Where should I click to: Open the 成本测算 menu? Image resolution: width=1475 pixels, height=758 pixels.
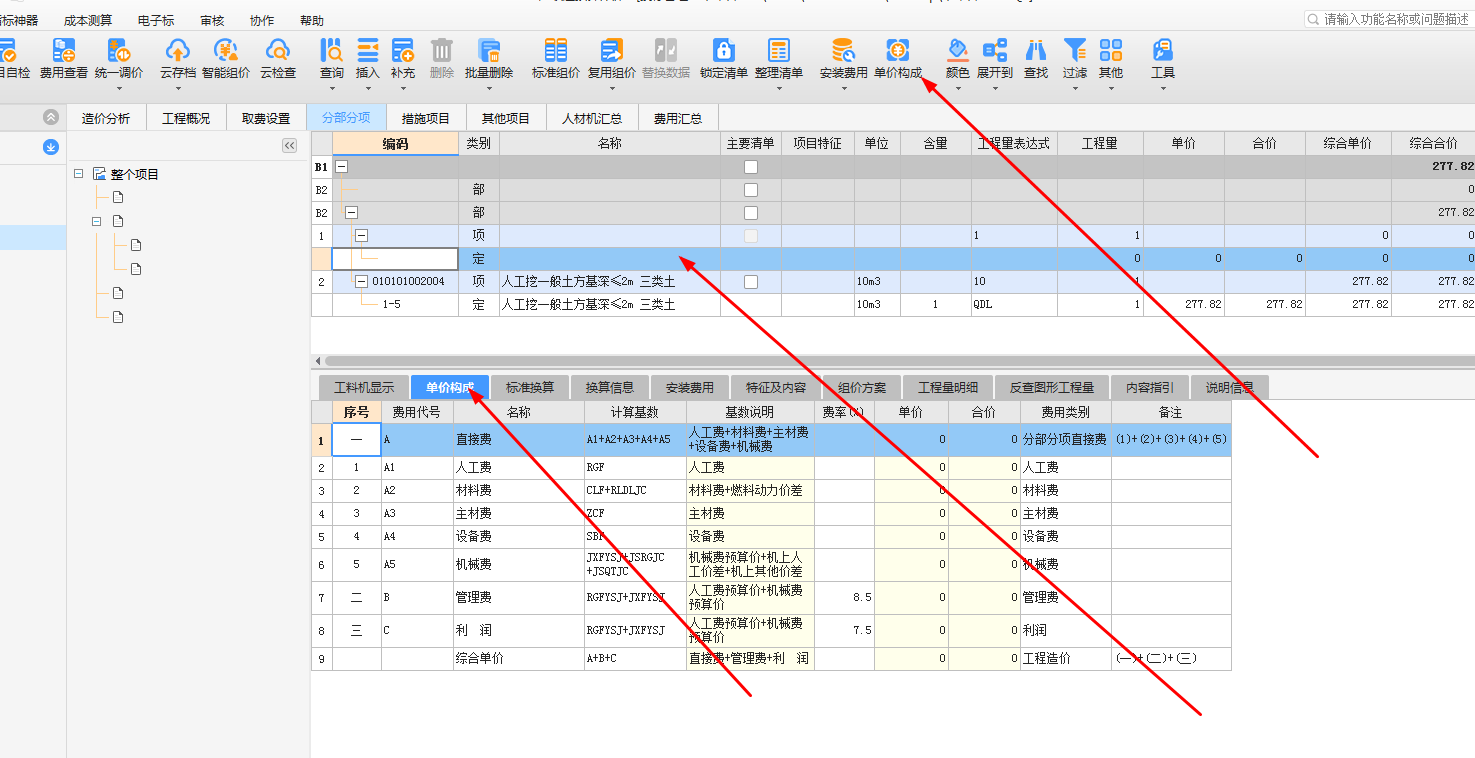point(88,21)
